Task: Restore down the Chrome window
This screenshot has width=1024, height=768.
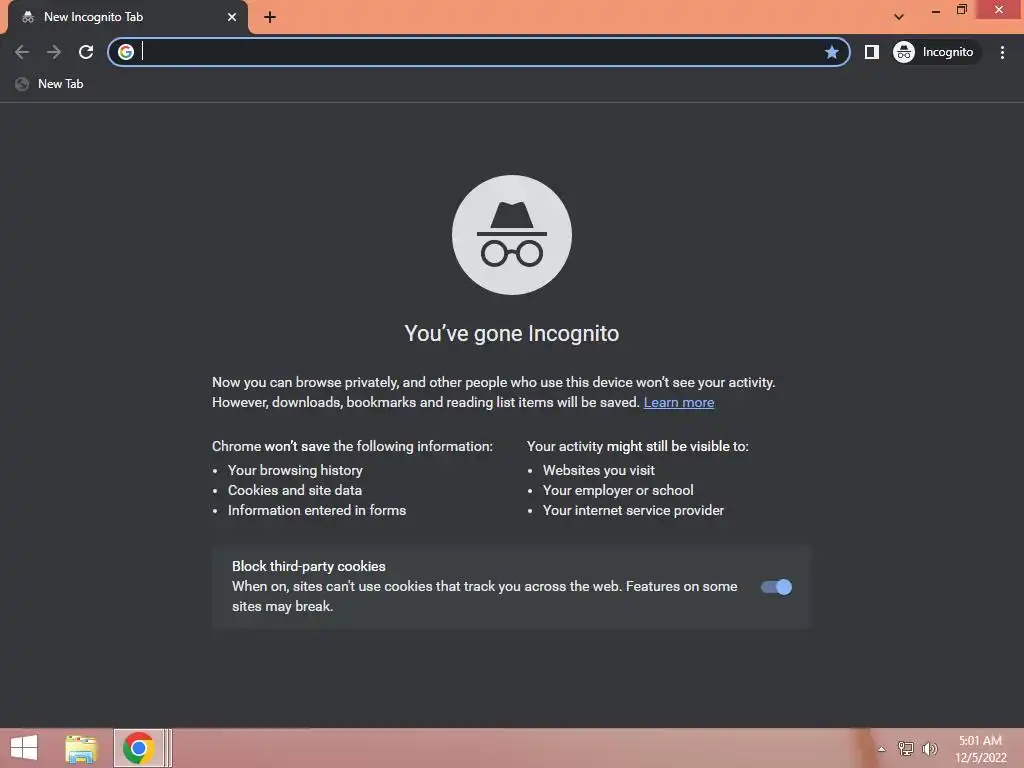Action: 961,9
